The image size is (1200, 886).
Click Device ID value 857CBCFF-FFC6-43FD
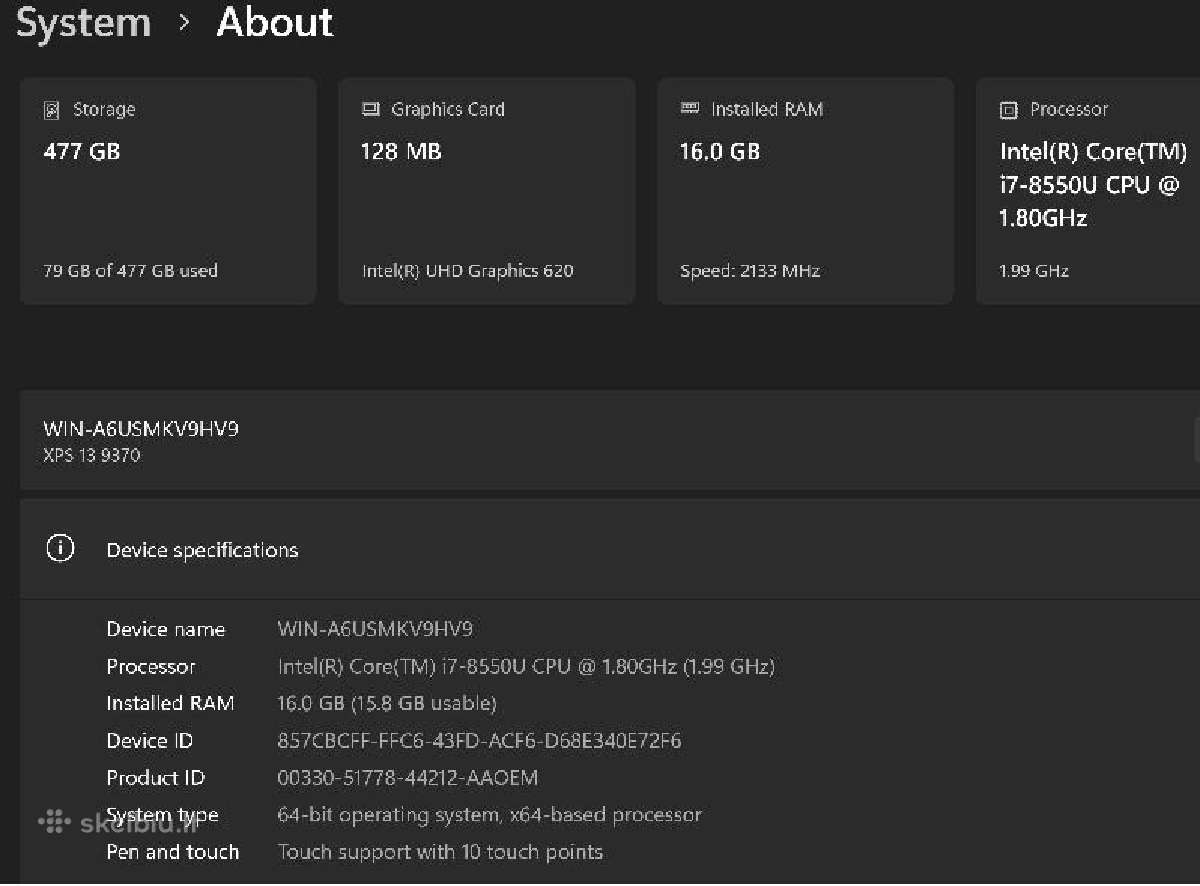[479, 741]
